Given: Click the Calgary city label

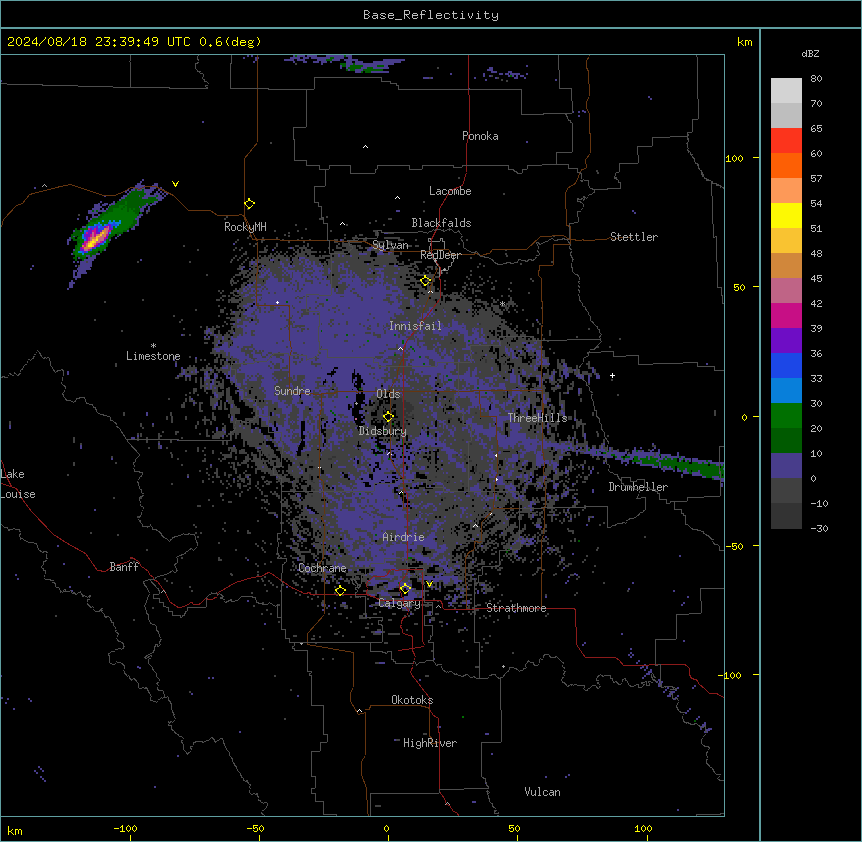Looking at the screenshot, I should click(x=399, y=603).
